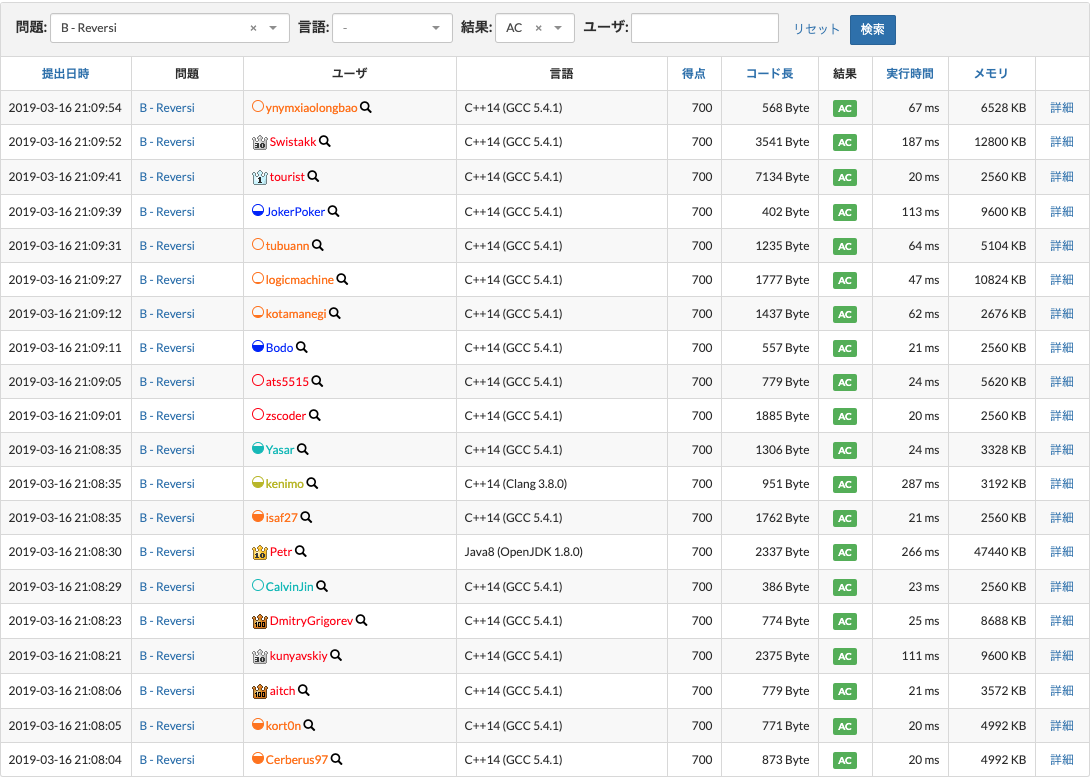Click magnifier icon beside isaf27
The width and height of the screenshot is (1090, 777).
click(x=306, y=518)
